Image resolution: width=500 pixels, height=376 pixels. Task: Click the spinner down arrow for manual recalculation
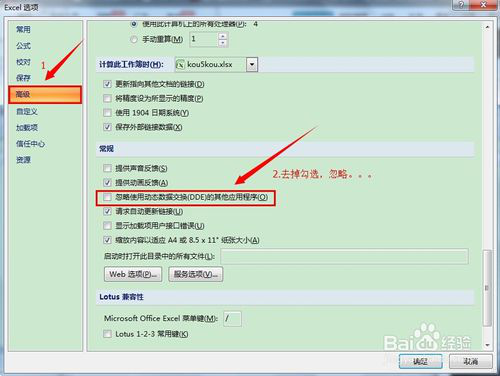(223, 43)
